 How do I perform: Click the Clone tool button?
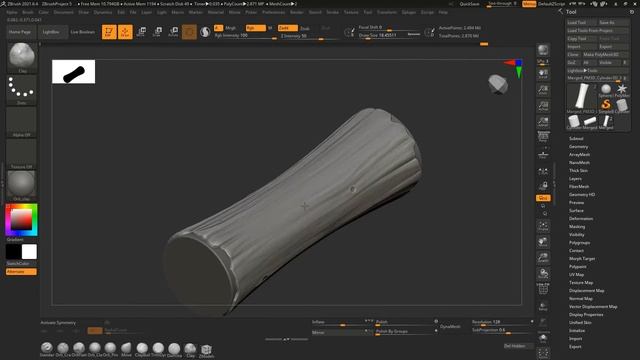tap(573, 54)
